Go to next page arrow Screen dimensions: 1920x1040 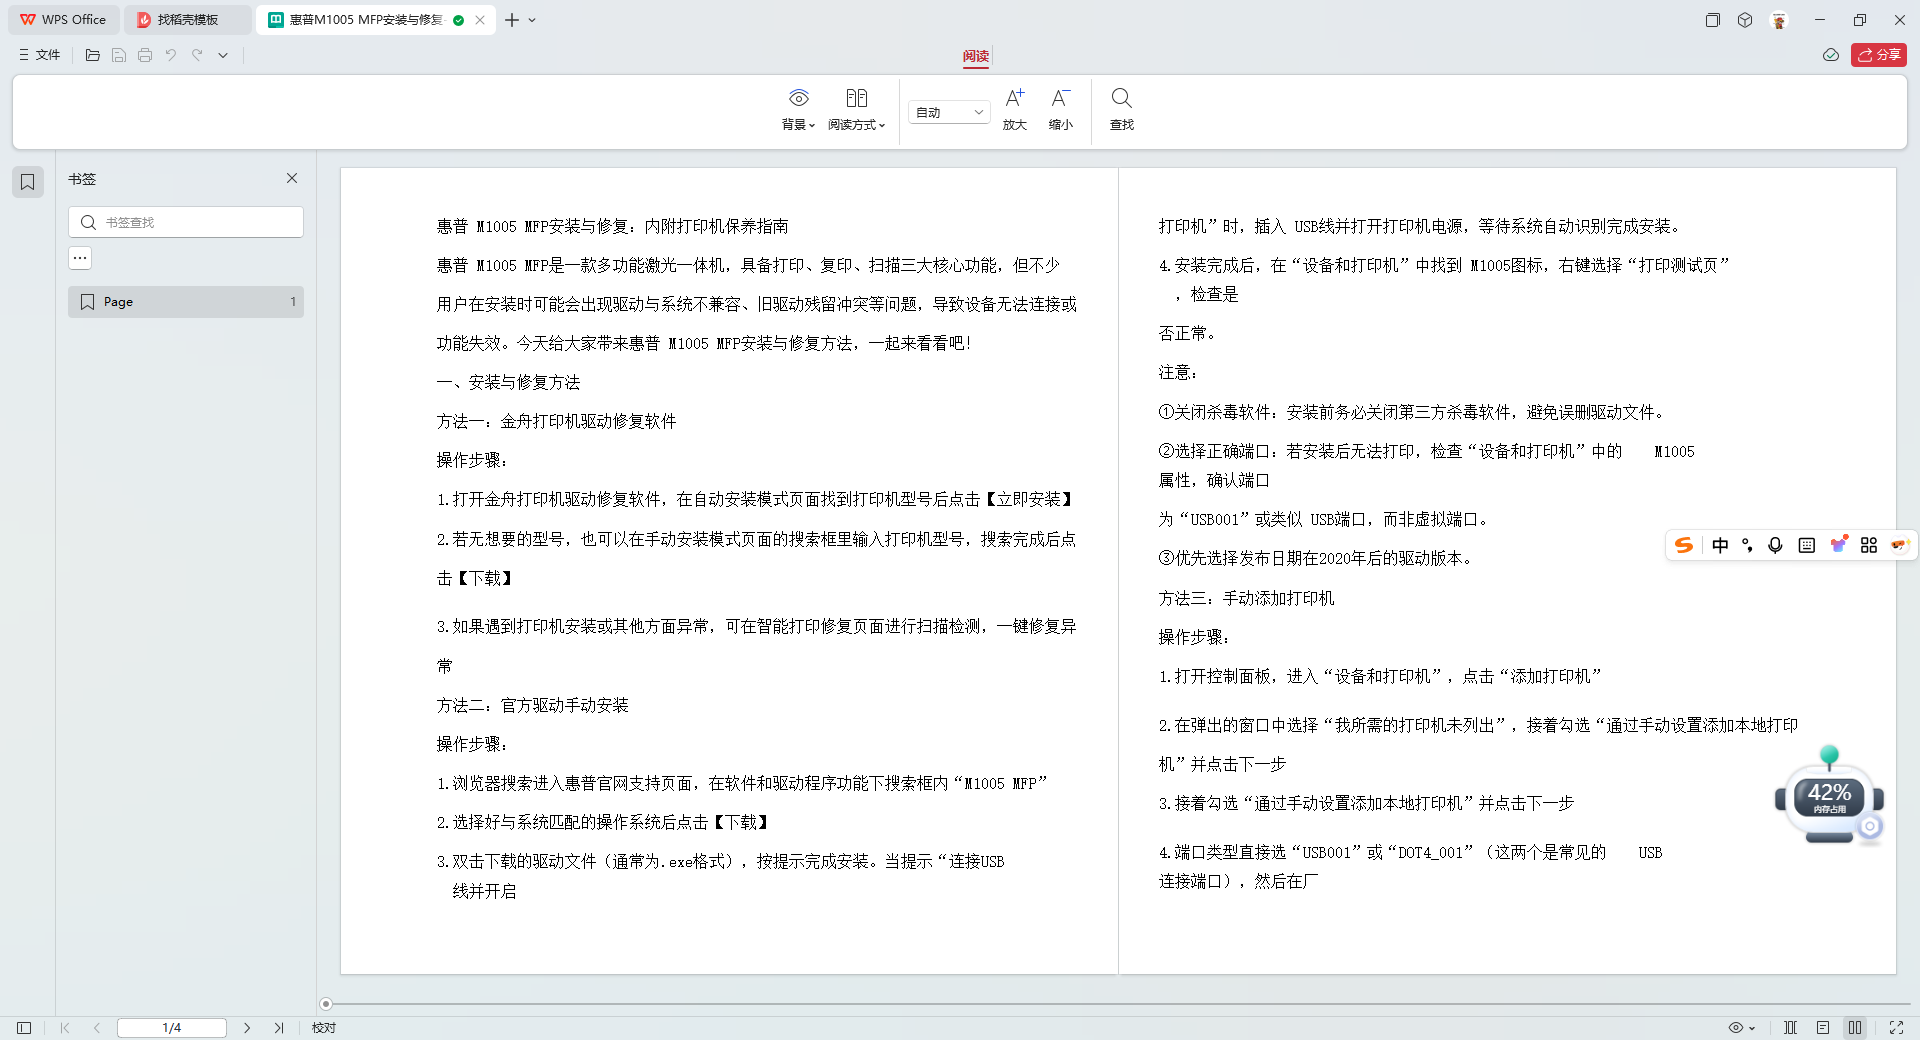coord(247,1028)
